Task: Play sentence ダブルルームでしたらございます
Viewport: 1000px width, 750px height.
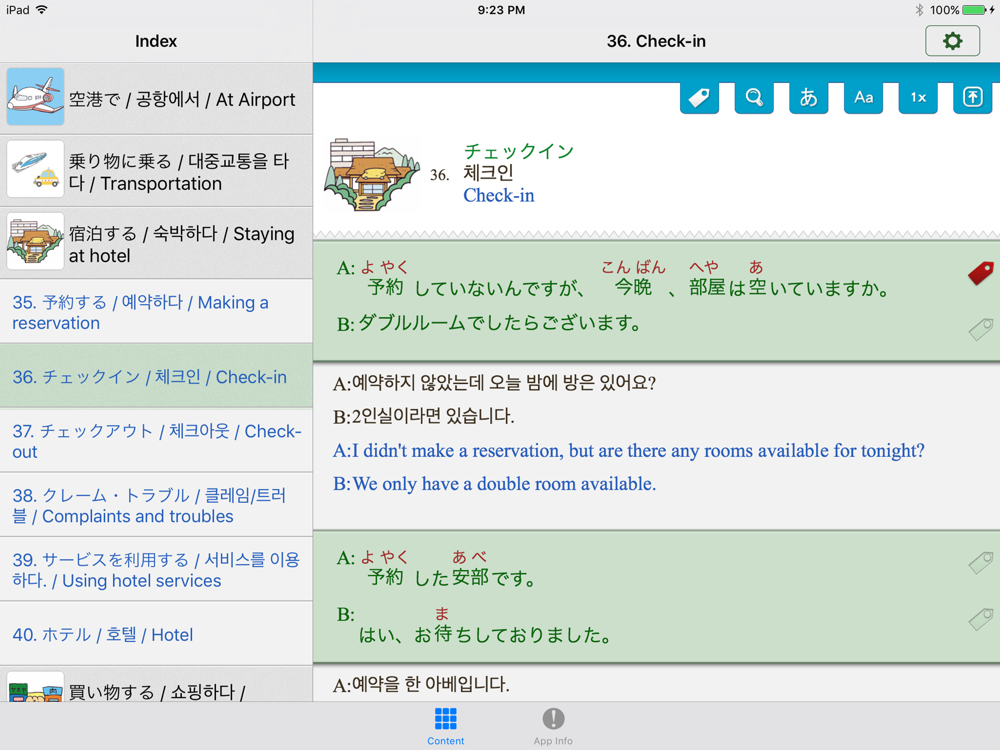Action: (489, 324)
